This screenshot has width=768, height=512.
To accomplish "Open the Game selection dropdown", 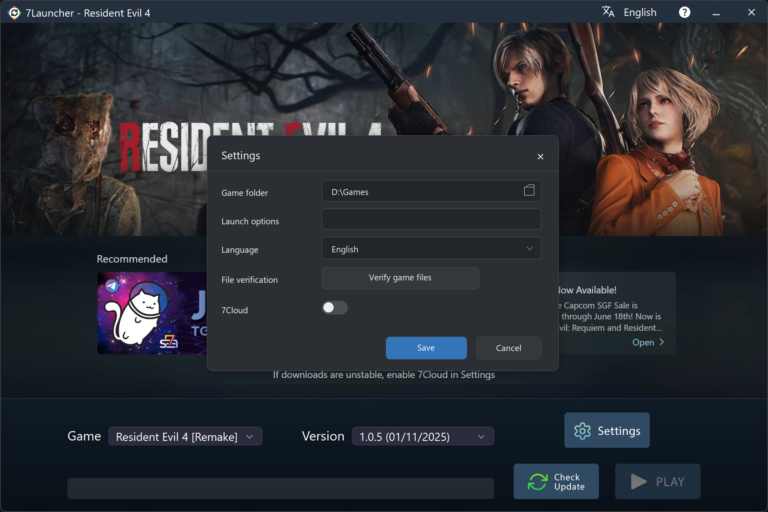I will point(185,437).
